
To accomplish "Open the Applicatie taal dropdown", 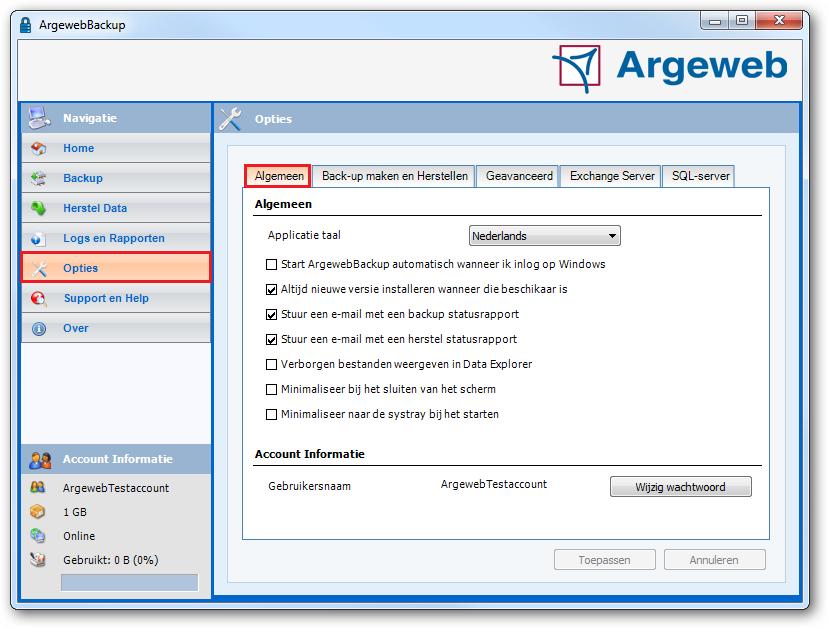I will point(544,236).
